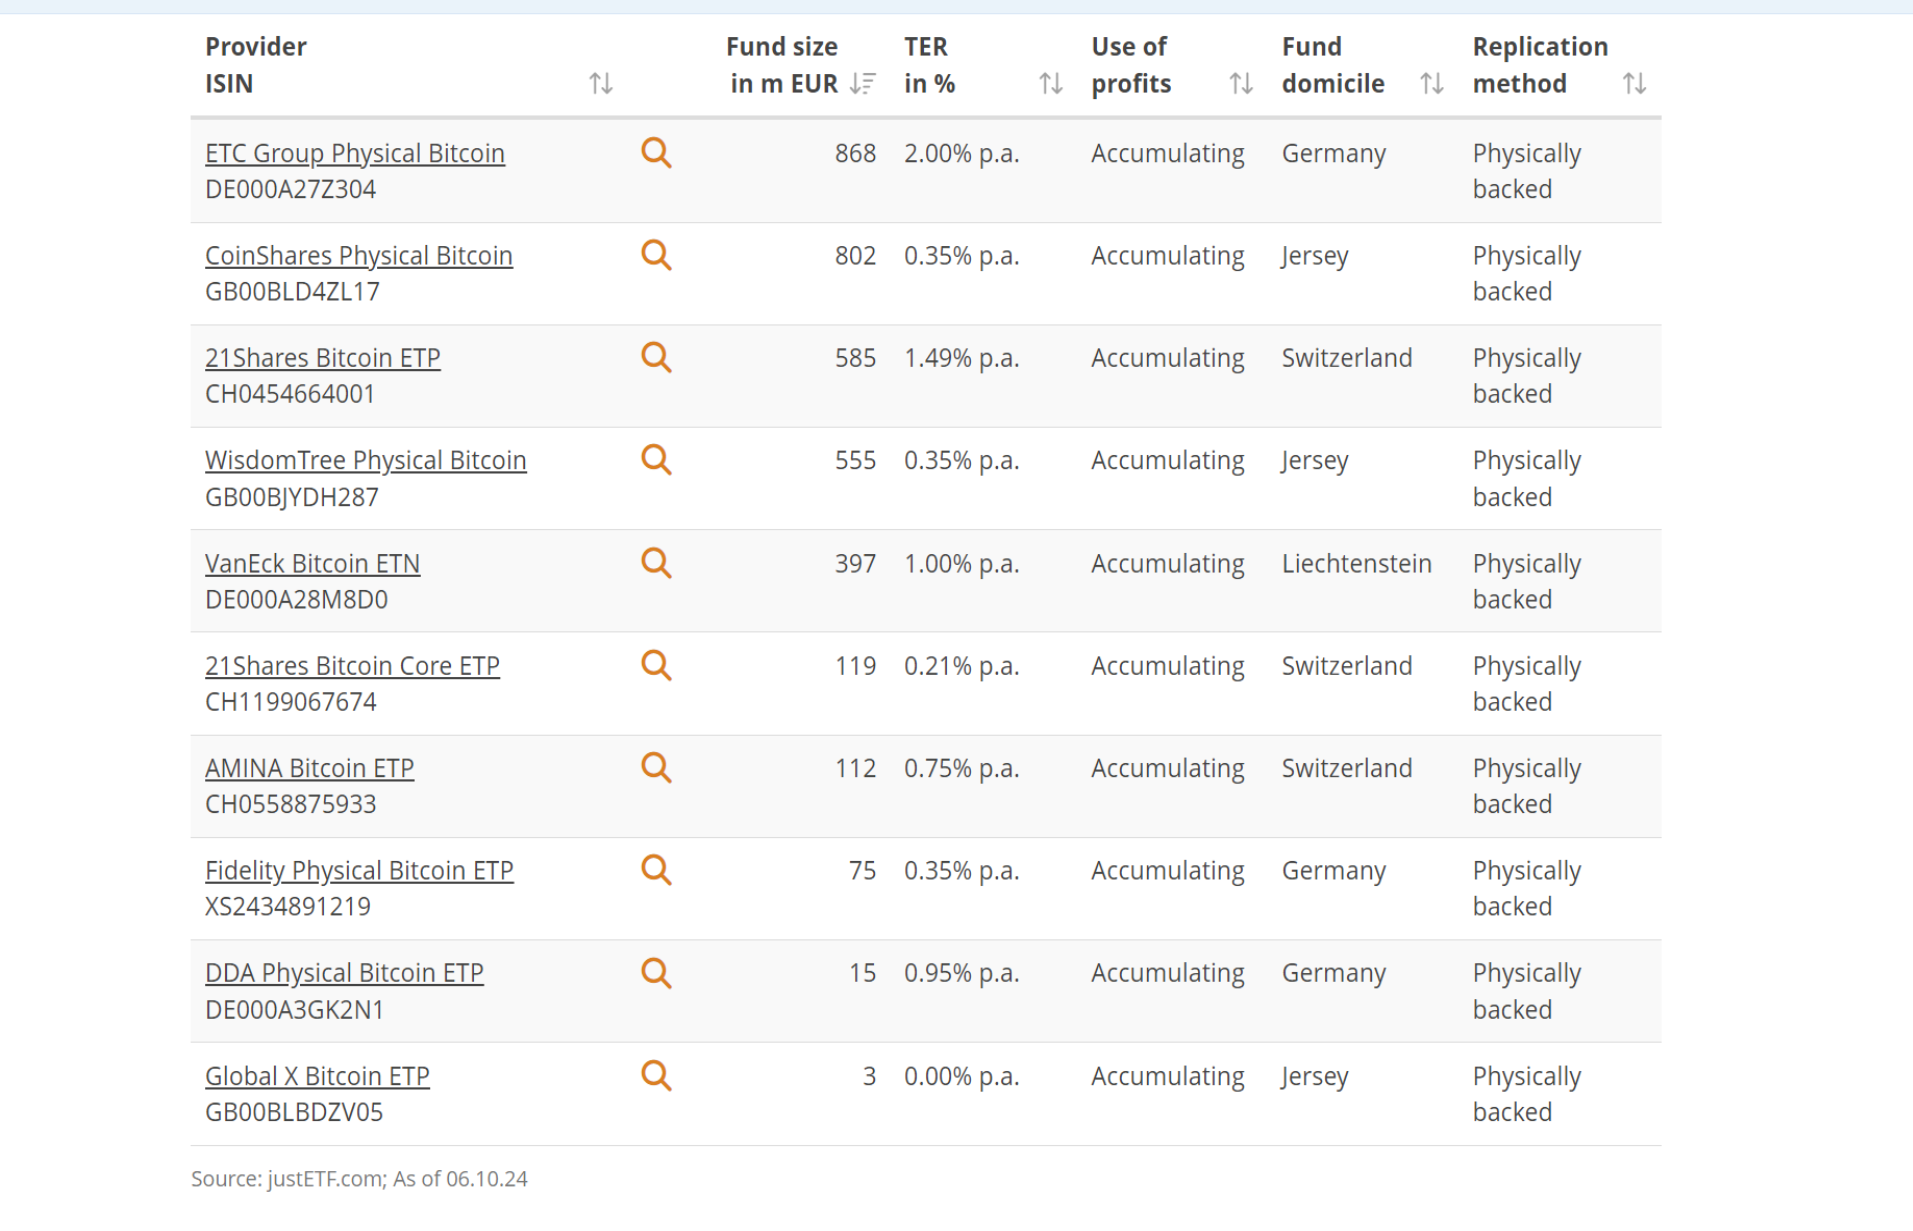Open WisdomTree Physical Bitcoin link

[x=366, y=460]
